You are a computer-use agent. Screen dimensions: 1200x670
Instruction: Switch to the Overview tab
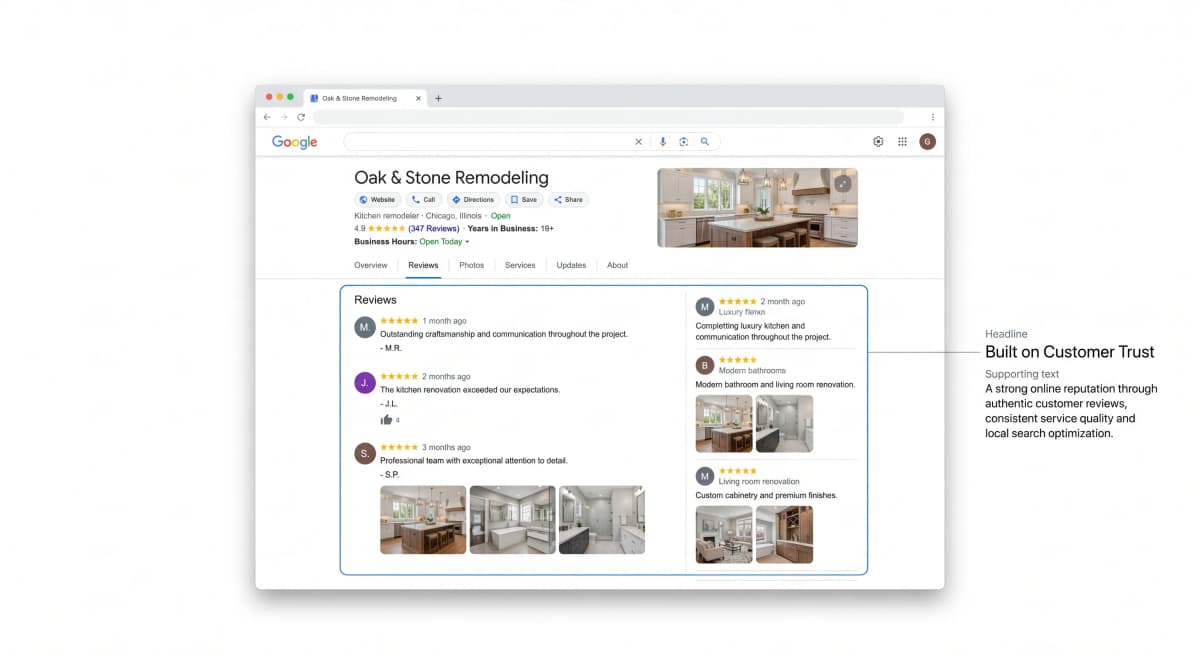click(x=370, y=265)
